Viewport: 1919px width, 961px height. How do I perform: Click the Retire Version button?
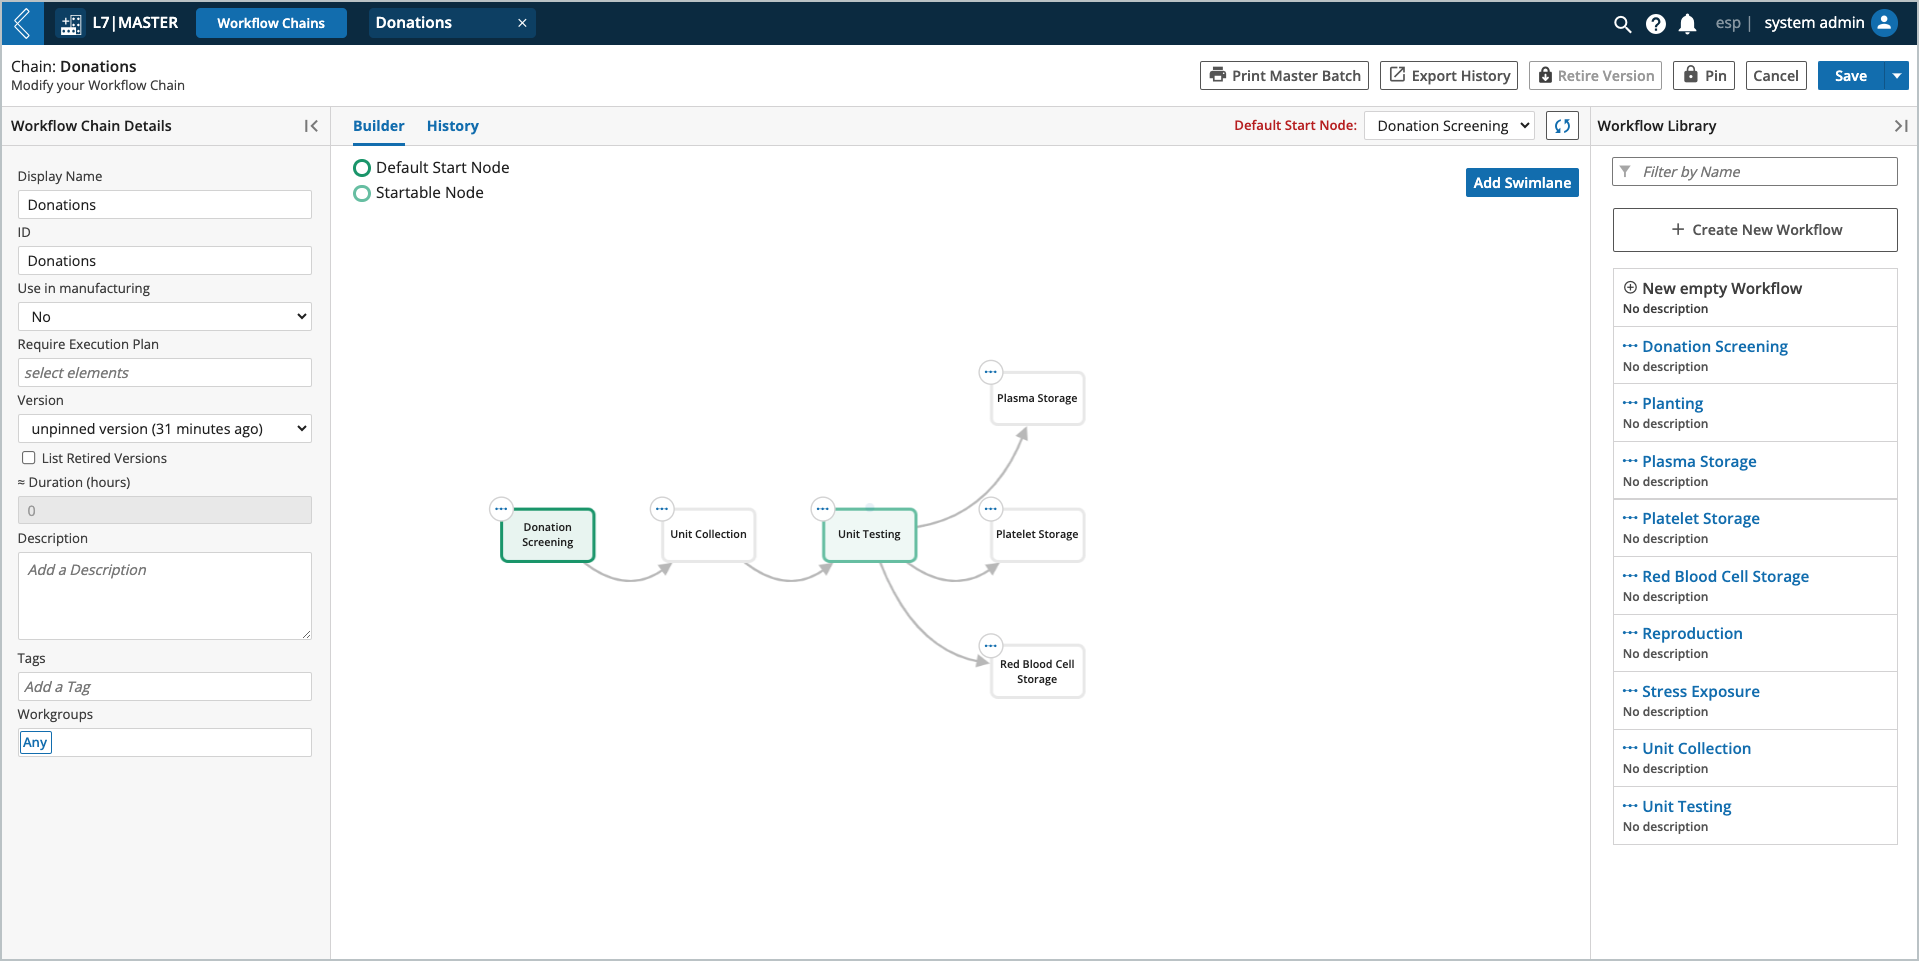point(1595,76)
